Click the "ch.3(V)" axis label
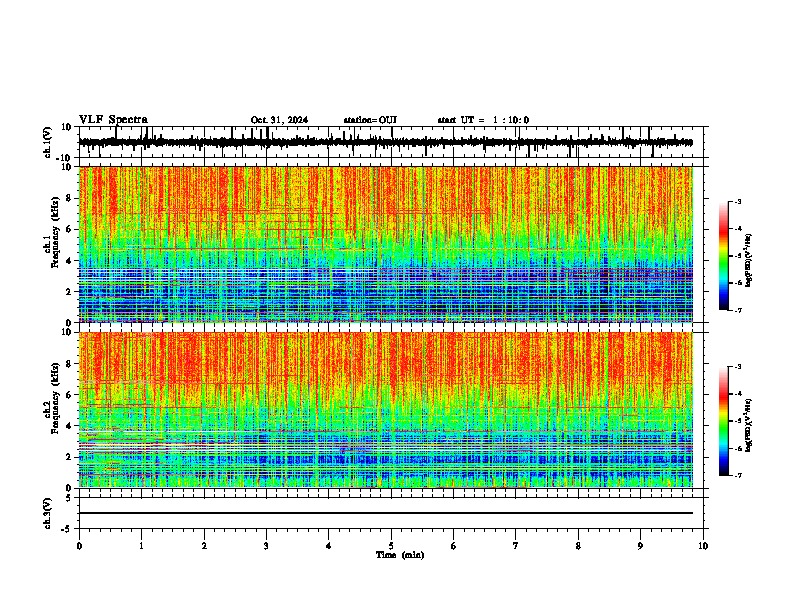The image size is (792, 612). tap(47, 514)
